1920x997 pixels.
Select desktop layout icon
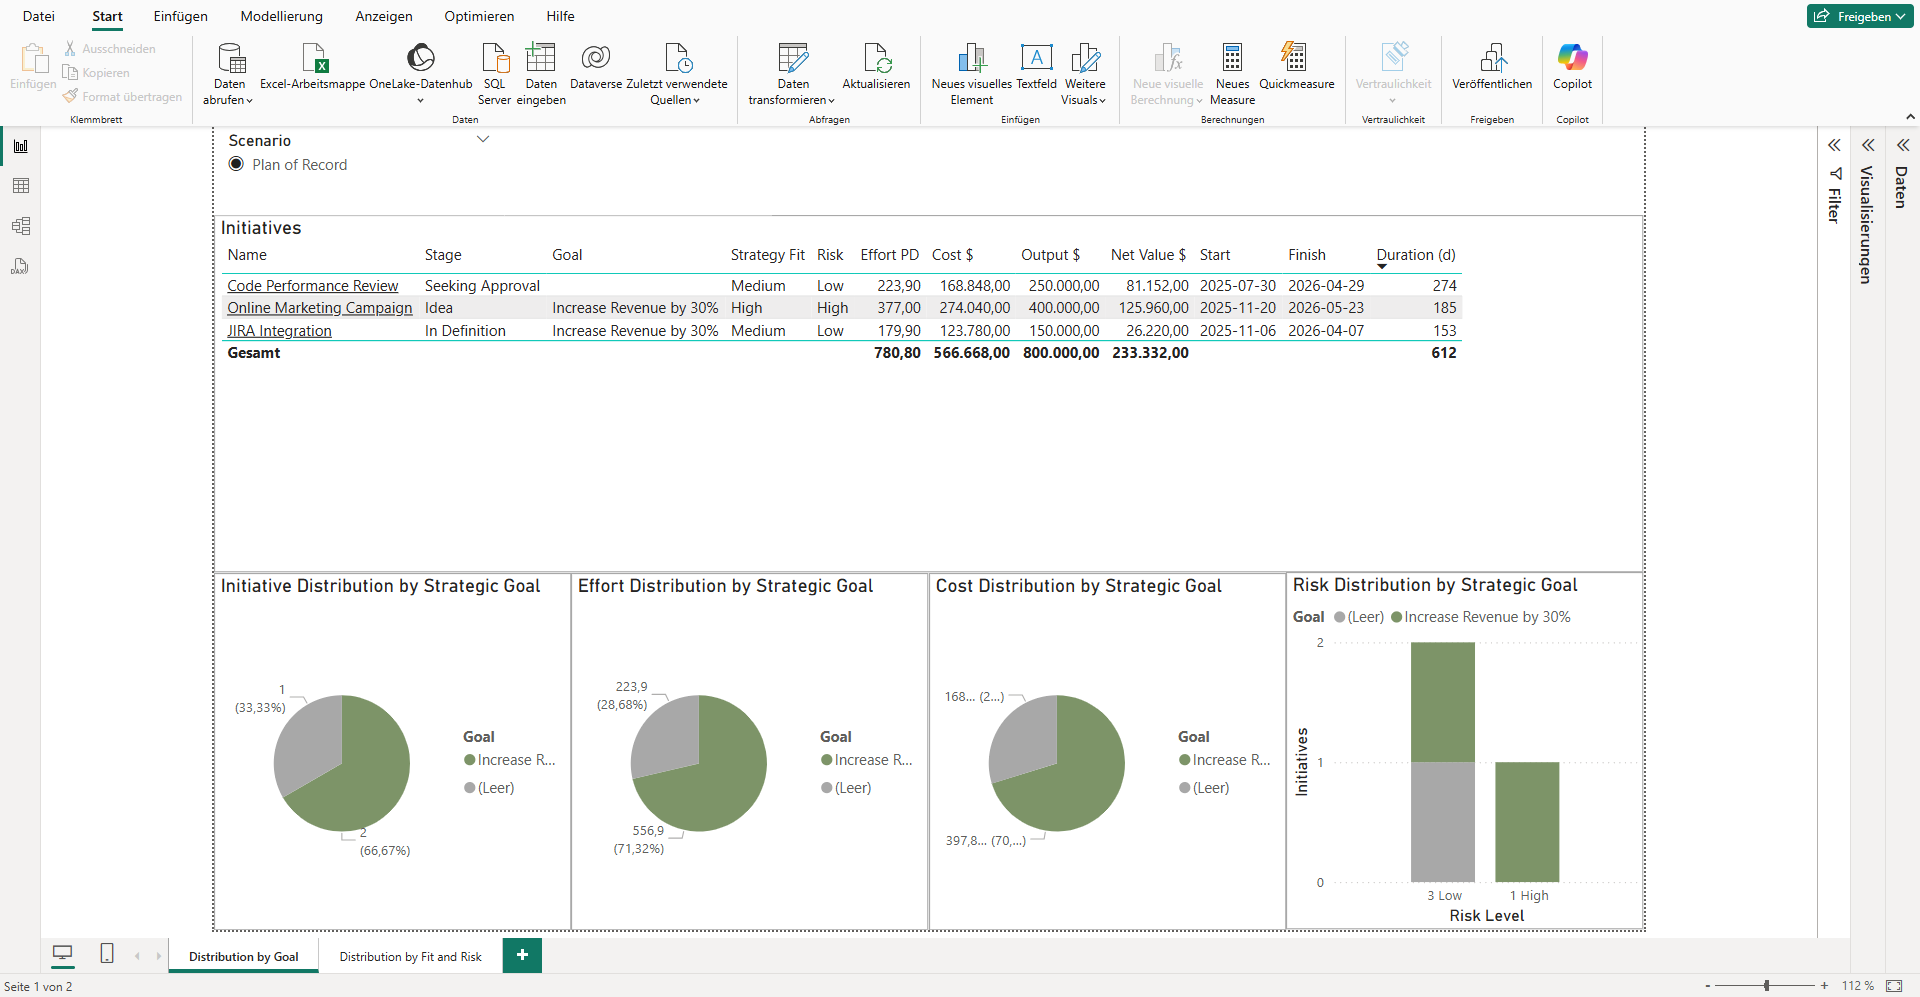pyautogui.click(x=62, y=954)
